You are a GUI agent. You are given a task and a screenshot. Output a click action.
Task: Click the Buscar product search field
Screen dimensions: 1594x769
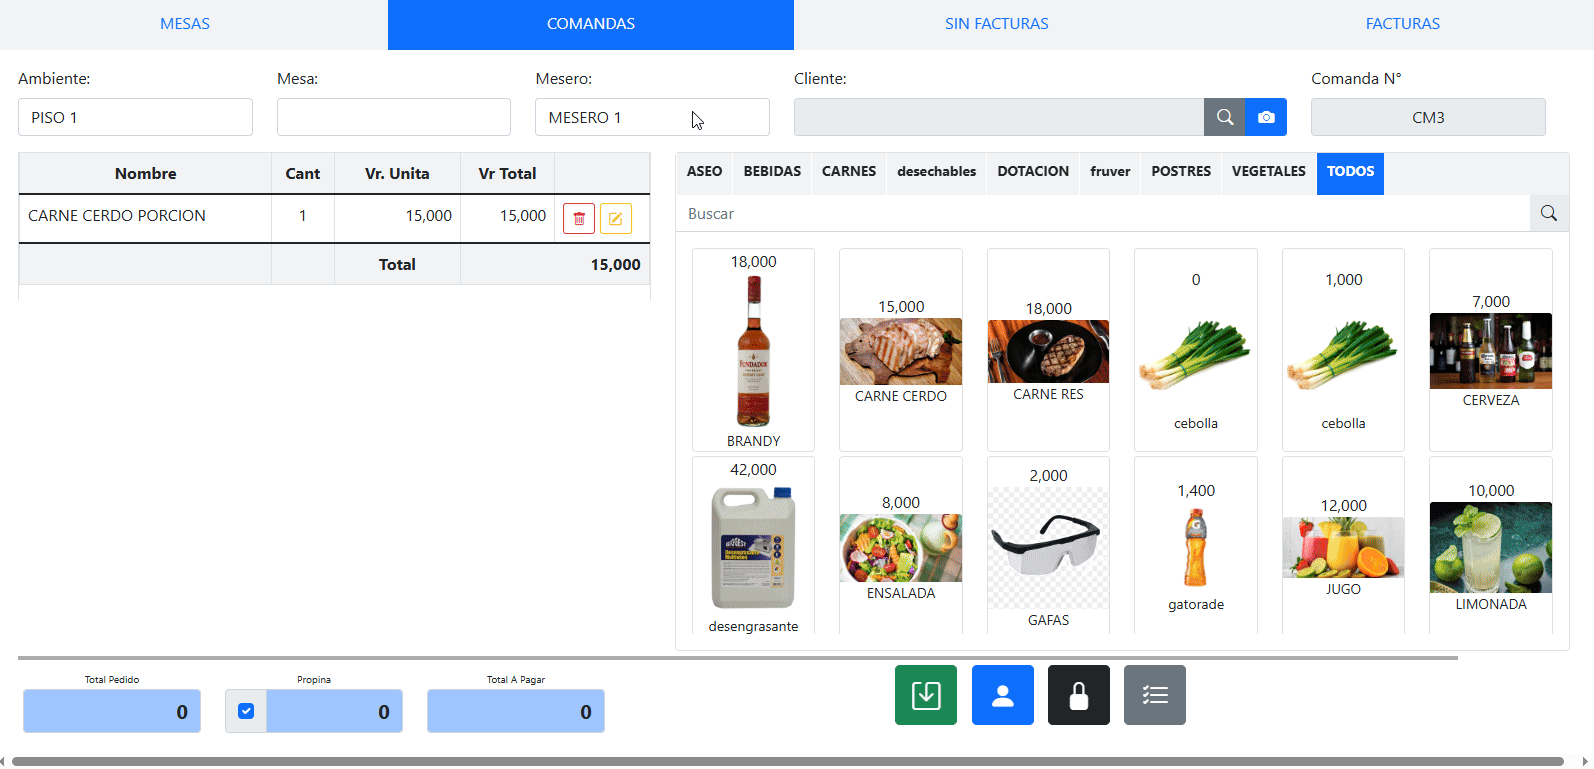(1102, 214)
